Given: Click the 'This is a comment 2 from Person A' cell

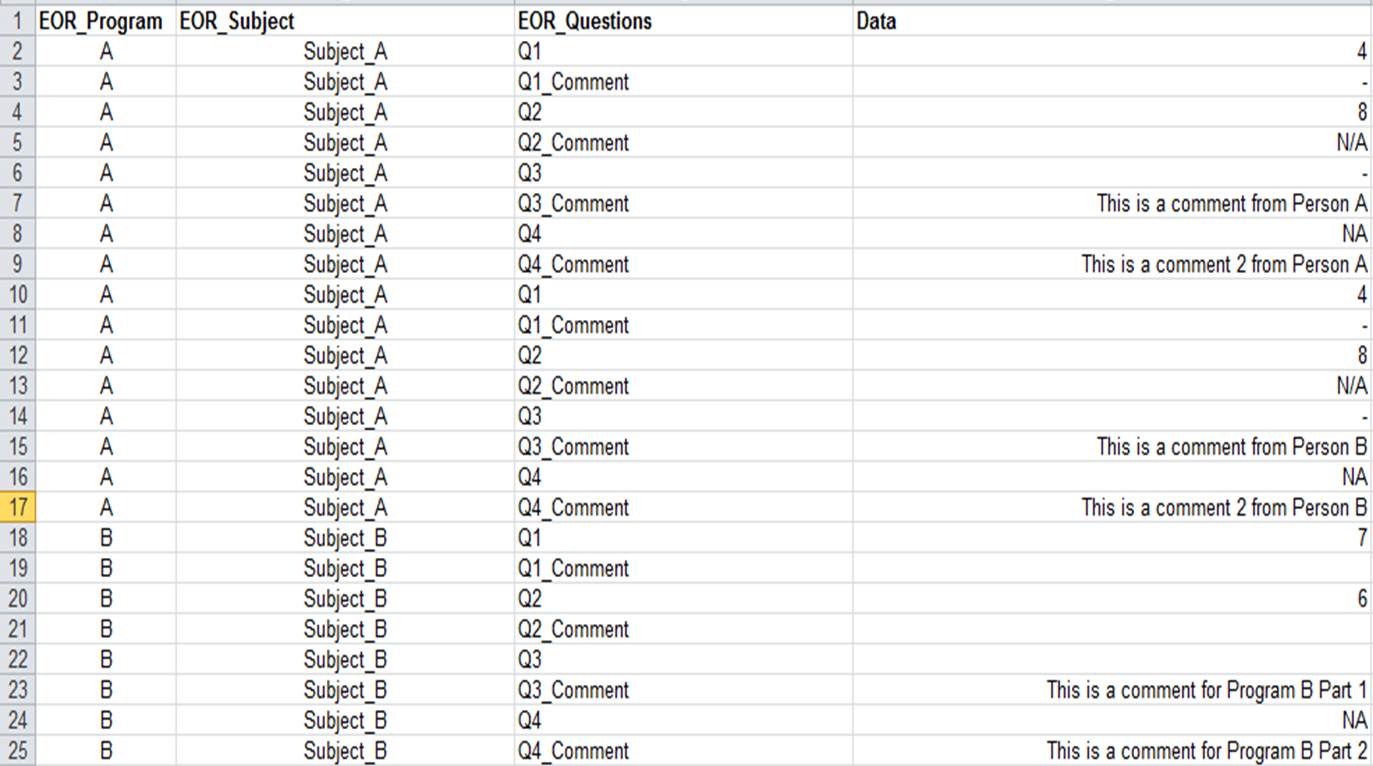Looking at the screenshot, I should pos(1223,265).
